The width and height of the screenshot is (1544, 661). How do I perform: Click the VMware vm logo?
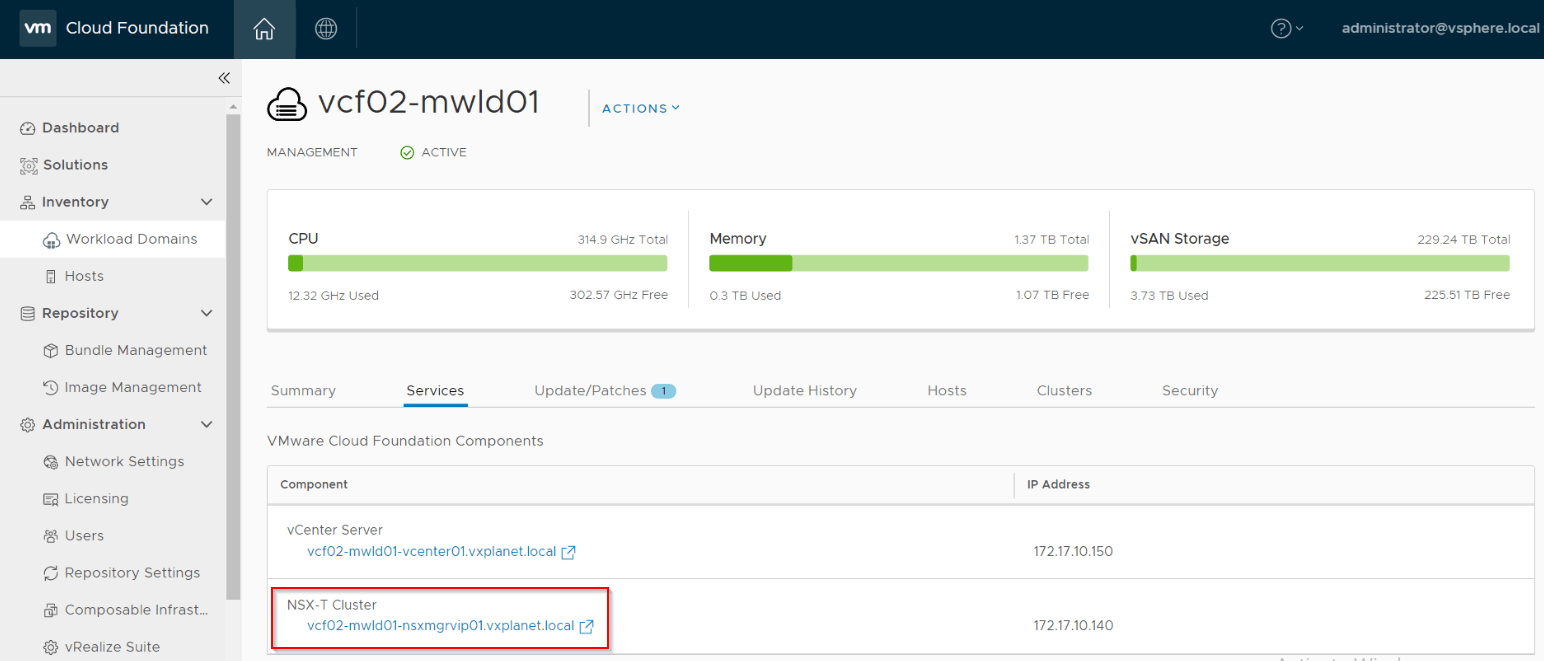pyautogui.click(x=37, y=28)
